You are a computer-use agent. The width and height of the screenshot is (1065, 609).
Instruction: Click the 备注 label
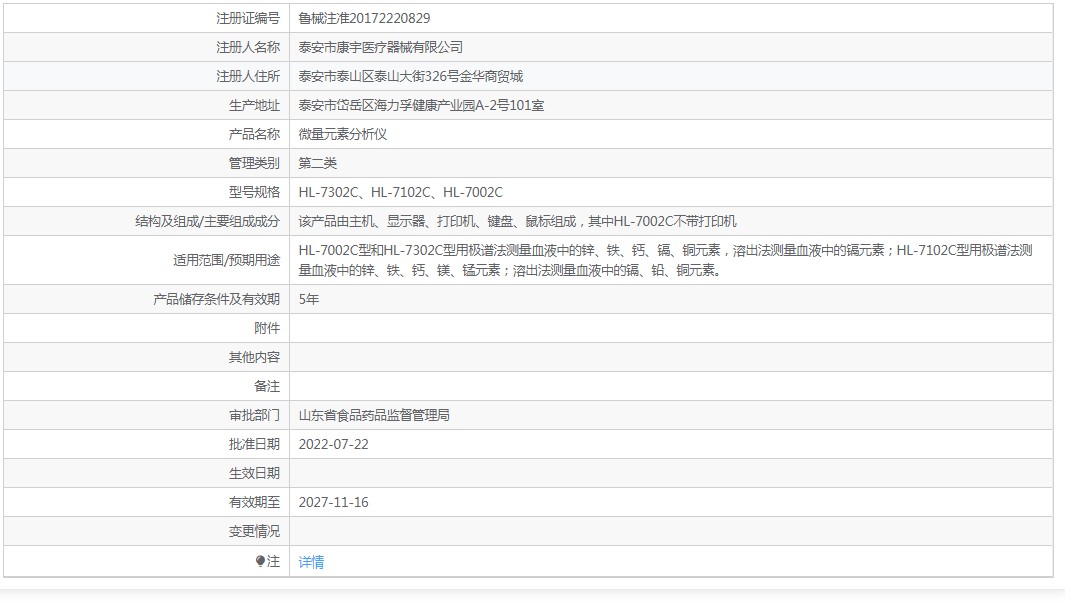point(267,386)
